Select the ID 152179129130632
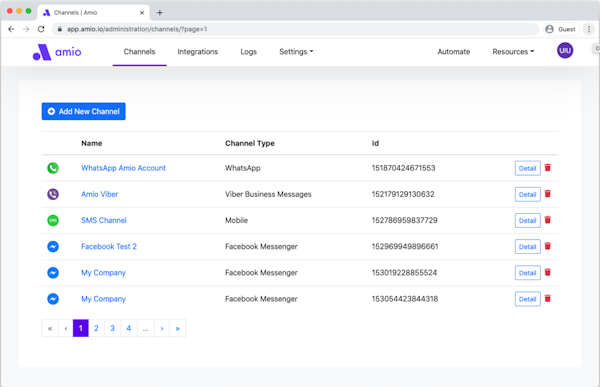Screen dimensions: 600x387 coord(403,194)
